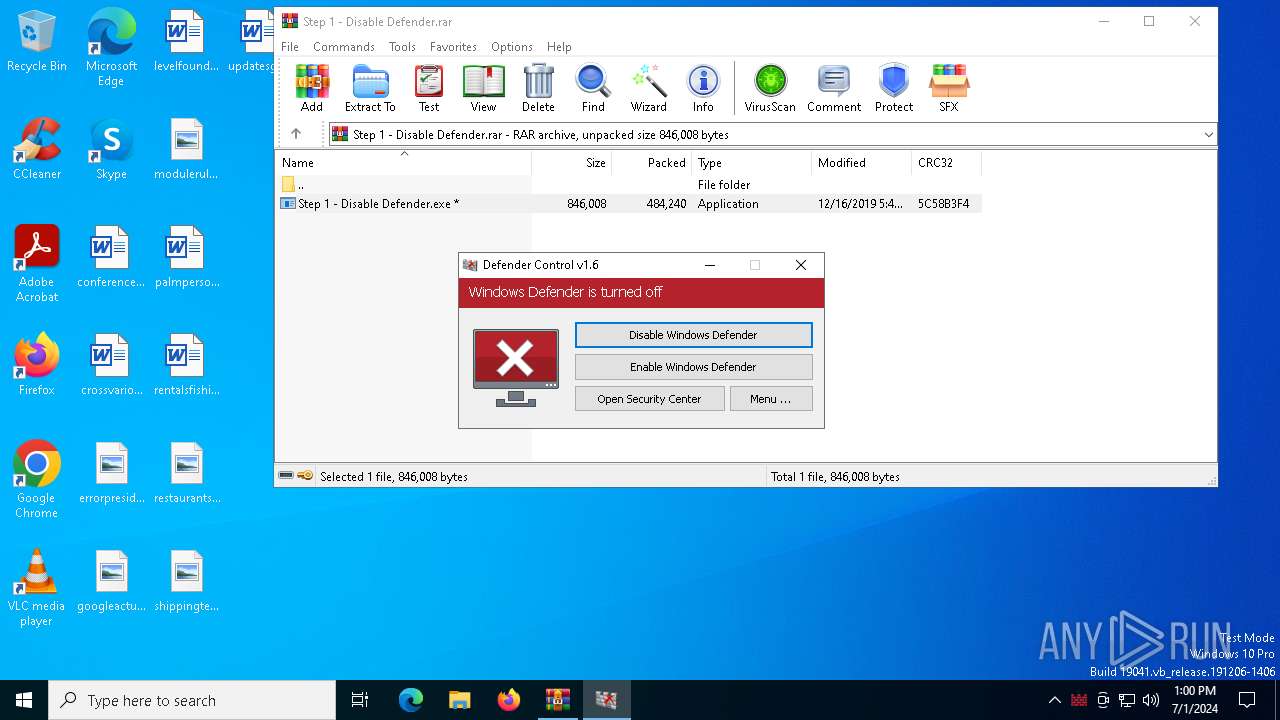The height and width of the screenshot is (720, 1280).
Task: Click the Extract To toolbar icon
Action: tap(370, 88)
